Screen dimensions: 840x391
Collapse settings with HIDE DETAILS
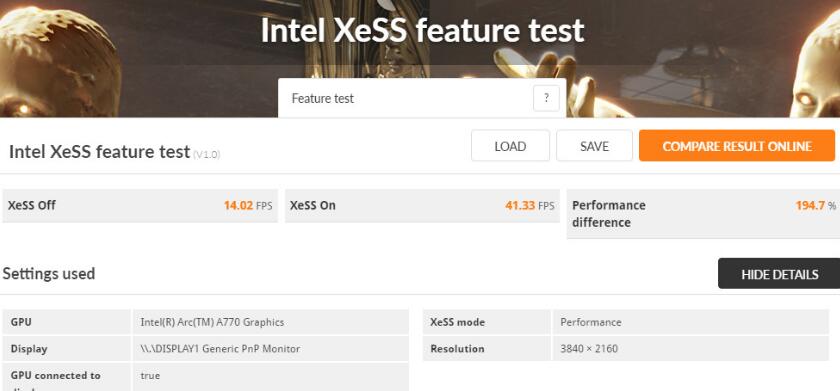click(779, 274)
